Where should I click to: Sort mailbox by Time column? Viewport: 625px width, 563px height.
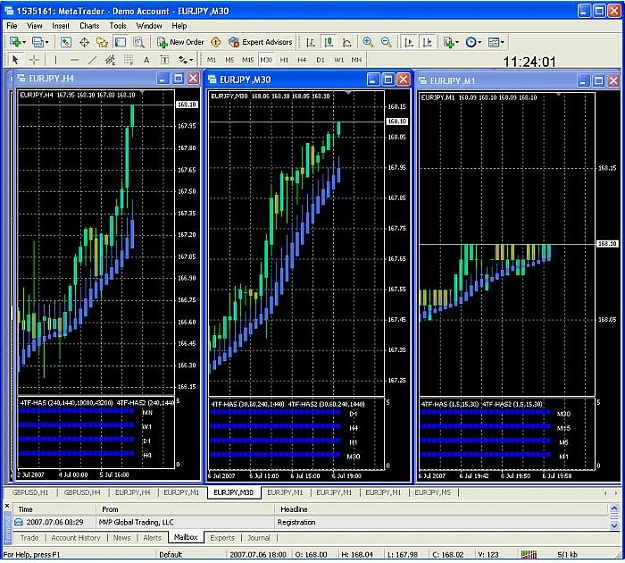tap(55, 509)
